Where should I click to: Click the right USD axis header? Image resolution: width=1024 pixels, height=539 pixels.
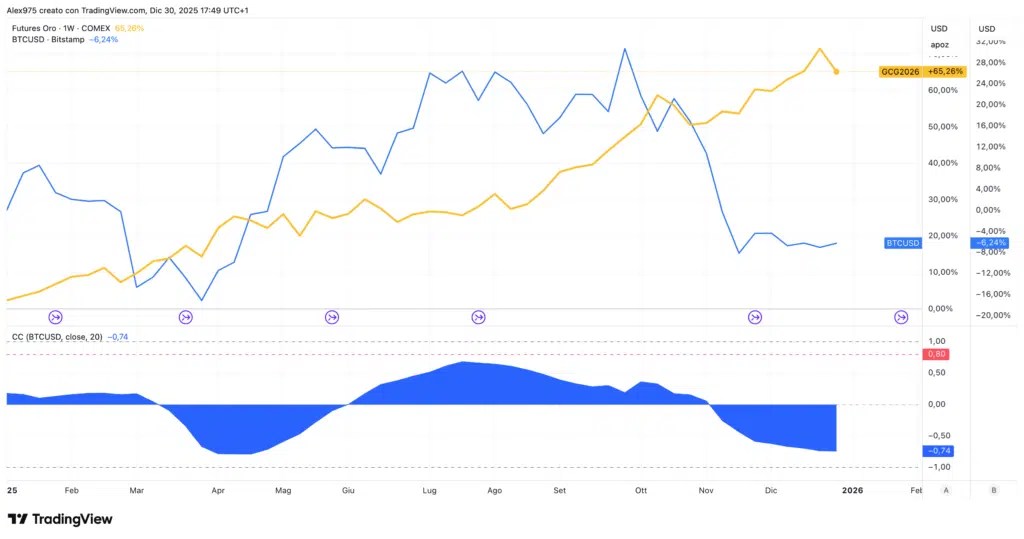[987, 29]
